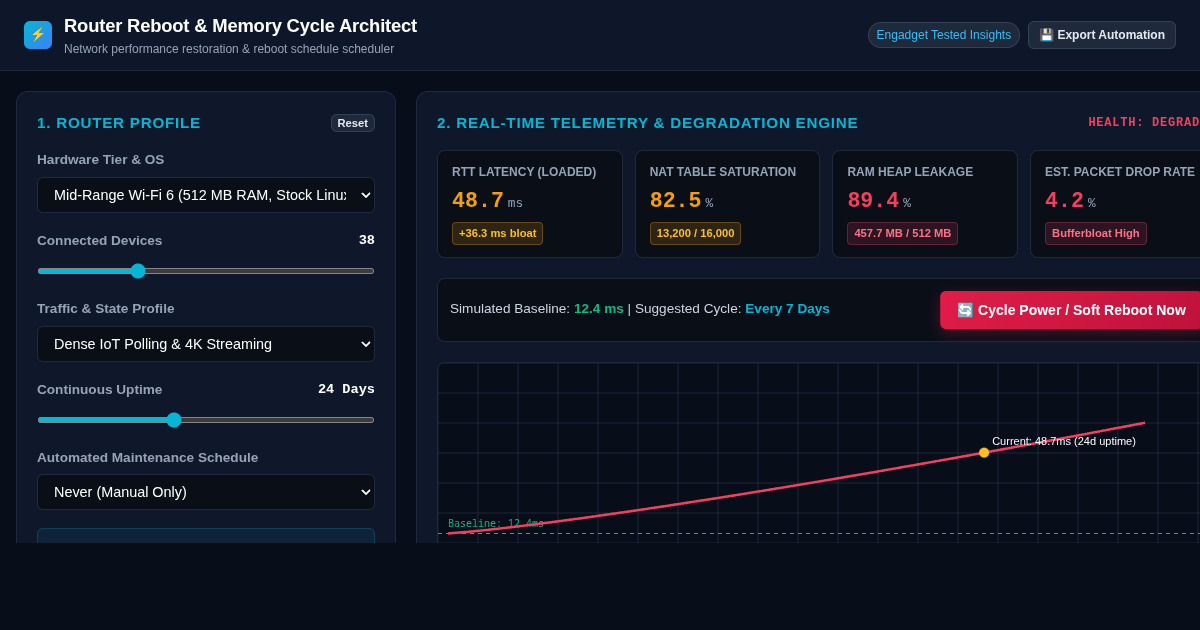The height and width of the screenshot is (630, 1200).
Task: Click the +36.3 ms bloat badge
Action: (x=497, y=233)
